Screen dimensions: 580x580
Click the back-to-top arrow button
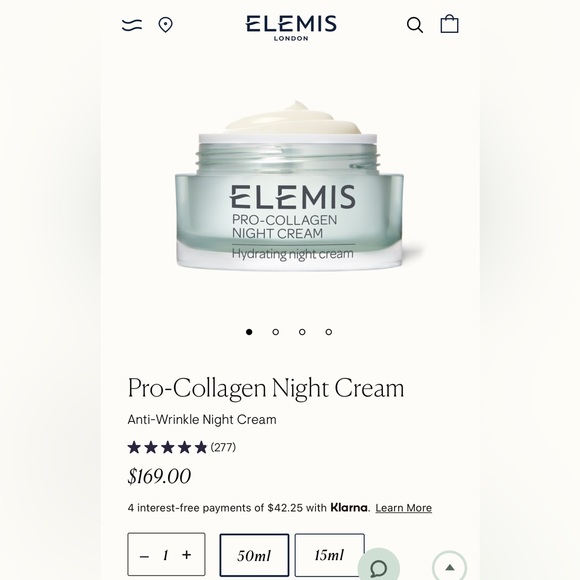tap(449, 567)
